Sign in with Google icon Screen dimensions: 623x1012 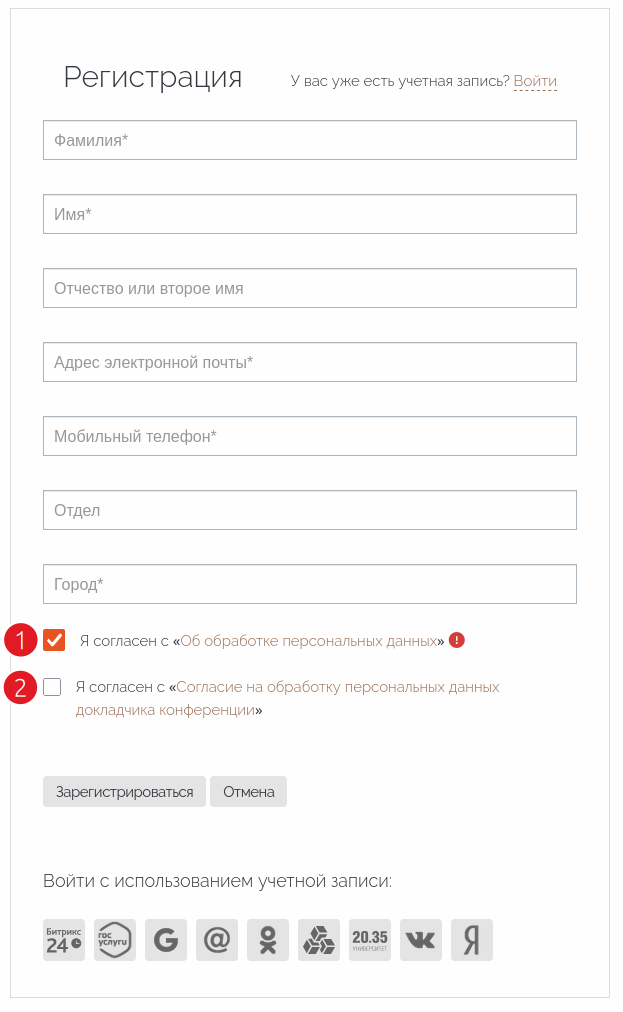click(x=166, y=940)
